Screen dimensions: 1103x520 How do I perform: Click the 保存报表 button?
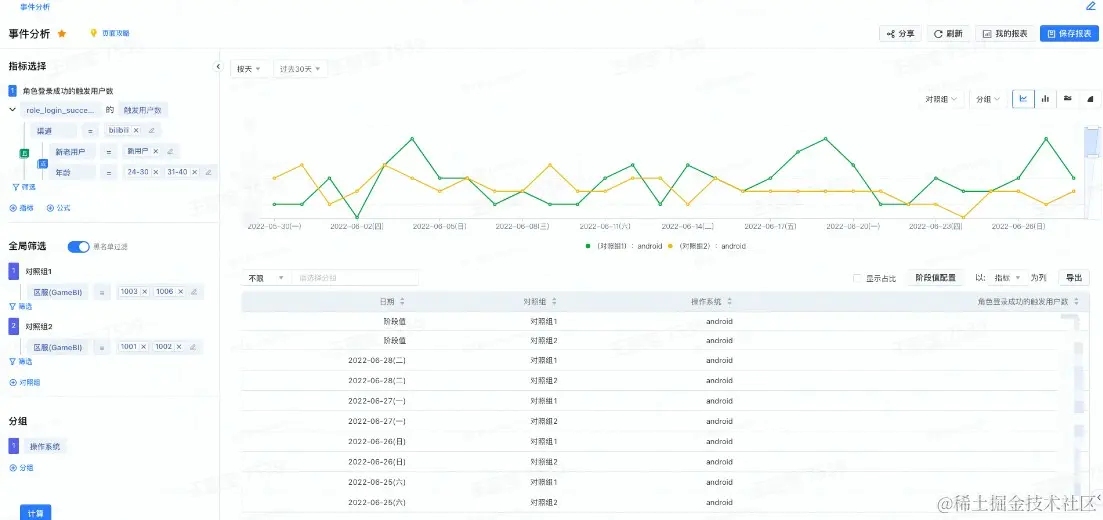tap(1069, 33)
